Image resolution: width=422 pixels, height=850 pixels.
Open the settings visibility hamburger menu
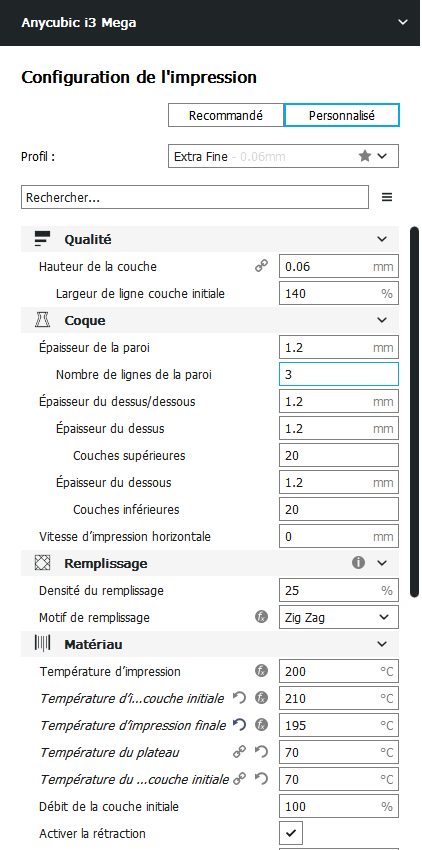[387, 197]
